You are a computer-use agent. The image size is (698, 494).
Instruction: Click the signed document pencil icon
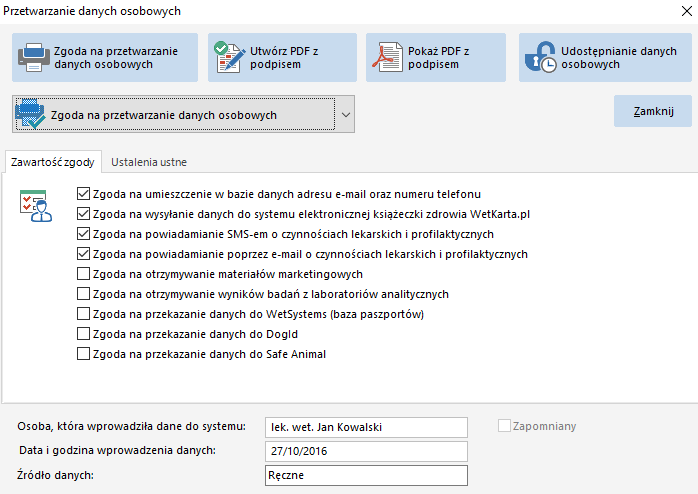coord(229,57)
